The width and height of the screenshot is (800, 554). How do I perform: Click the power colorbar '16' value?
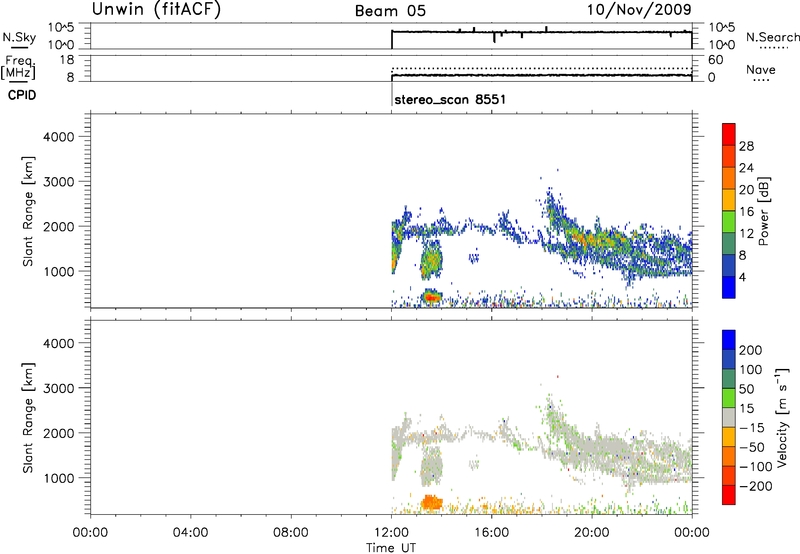(x=746, y=212)
